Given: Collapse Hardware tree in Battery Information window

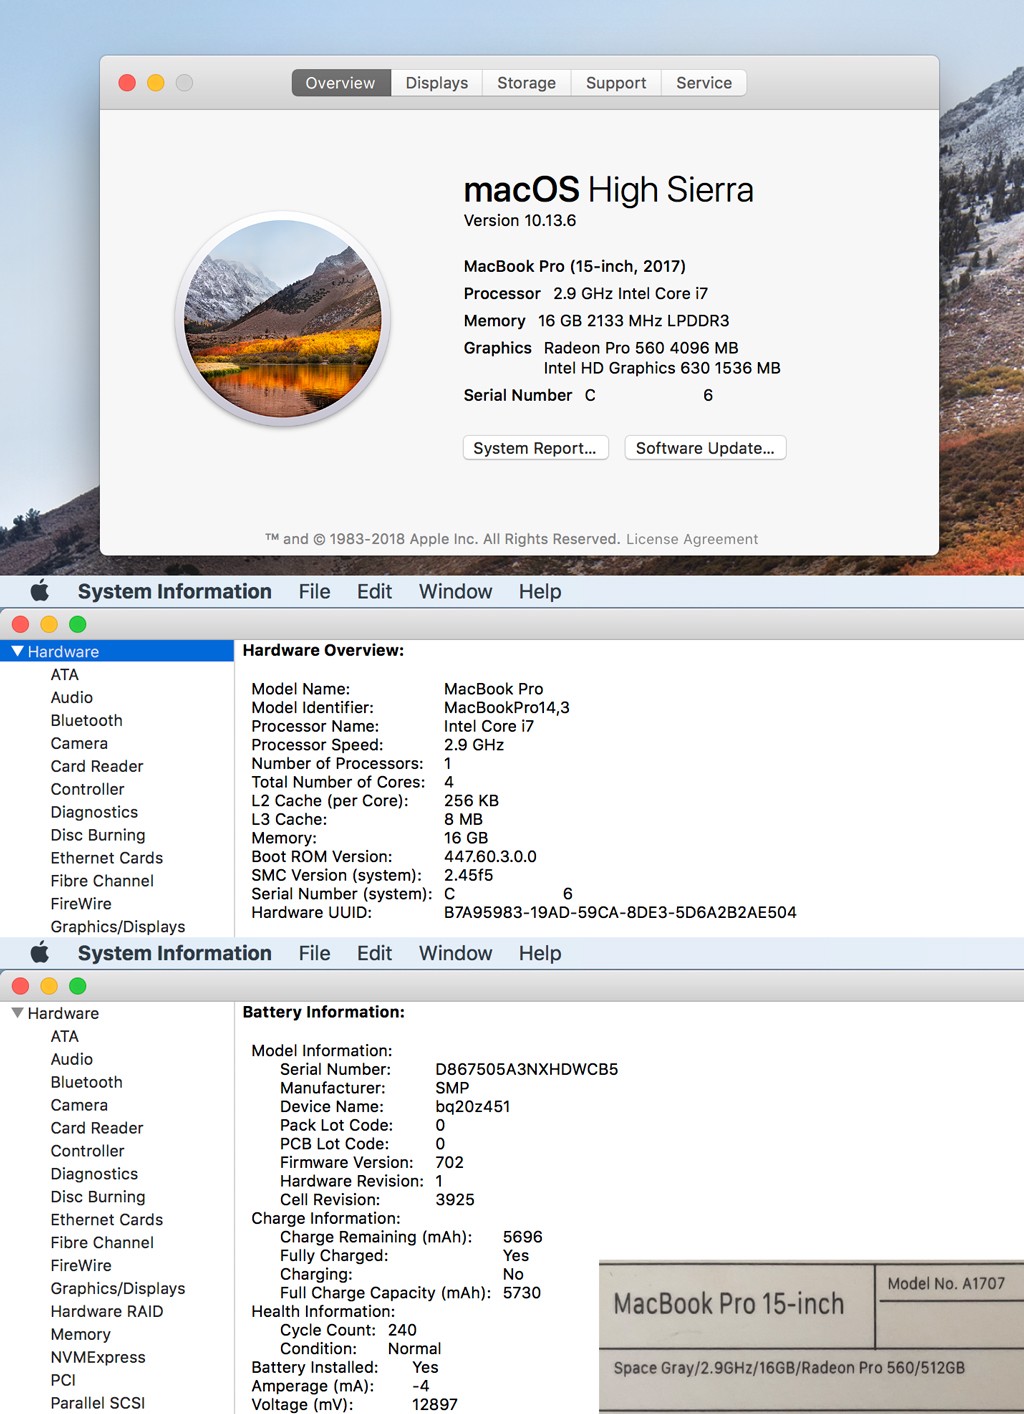Looking at the screenshot, I should [17, 1013].
